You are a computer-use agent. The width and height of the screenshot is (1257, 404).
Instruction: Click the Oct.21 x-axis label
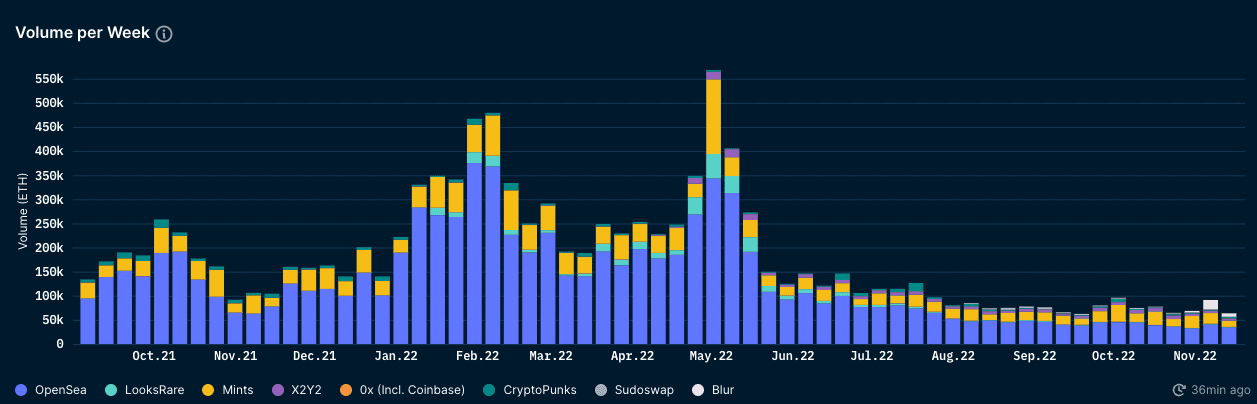(x=154, y=356)
